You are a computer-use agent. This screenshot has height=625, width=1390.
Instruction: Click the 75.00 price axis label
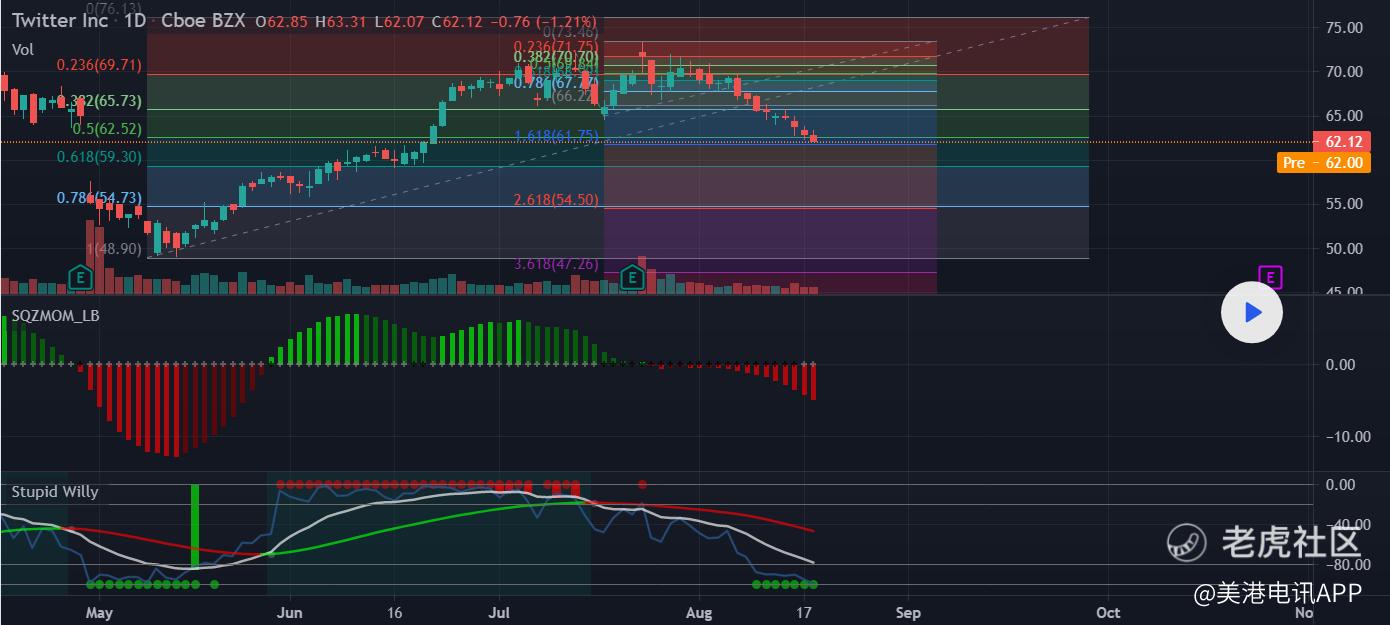(1343, 28)
